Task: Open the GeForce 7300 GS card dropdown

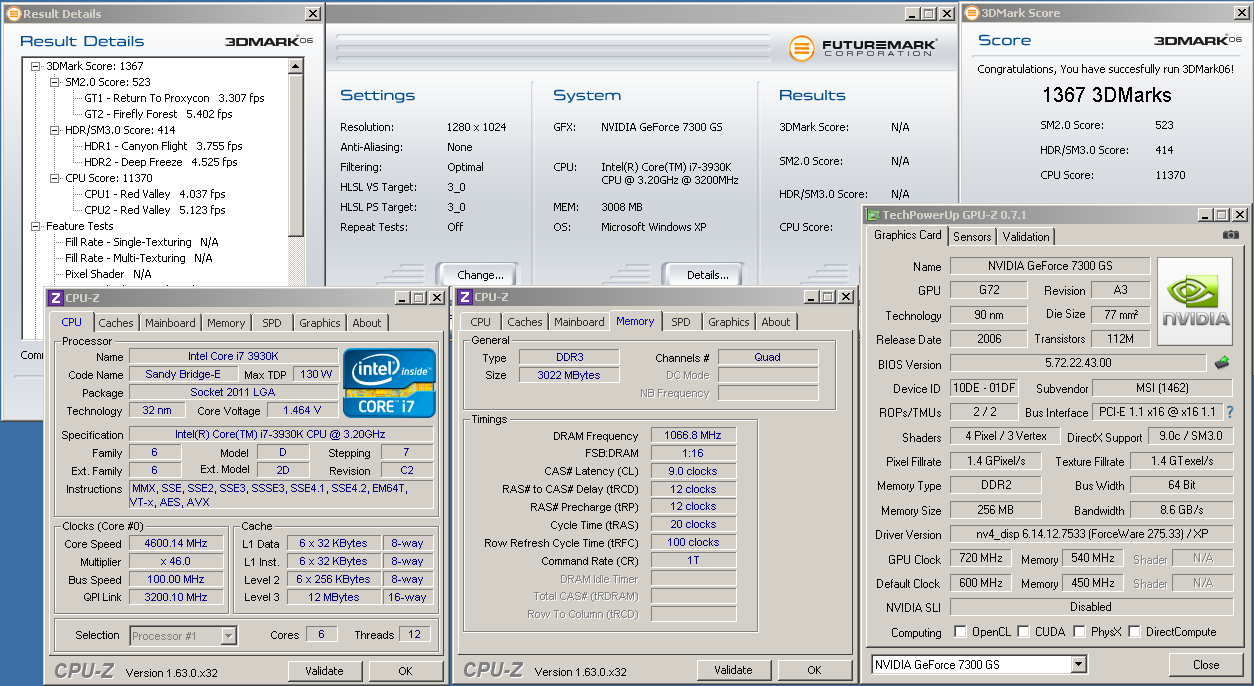Action: tap(1078, 664)
